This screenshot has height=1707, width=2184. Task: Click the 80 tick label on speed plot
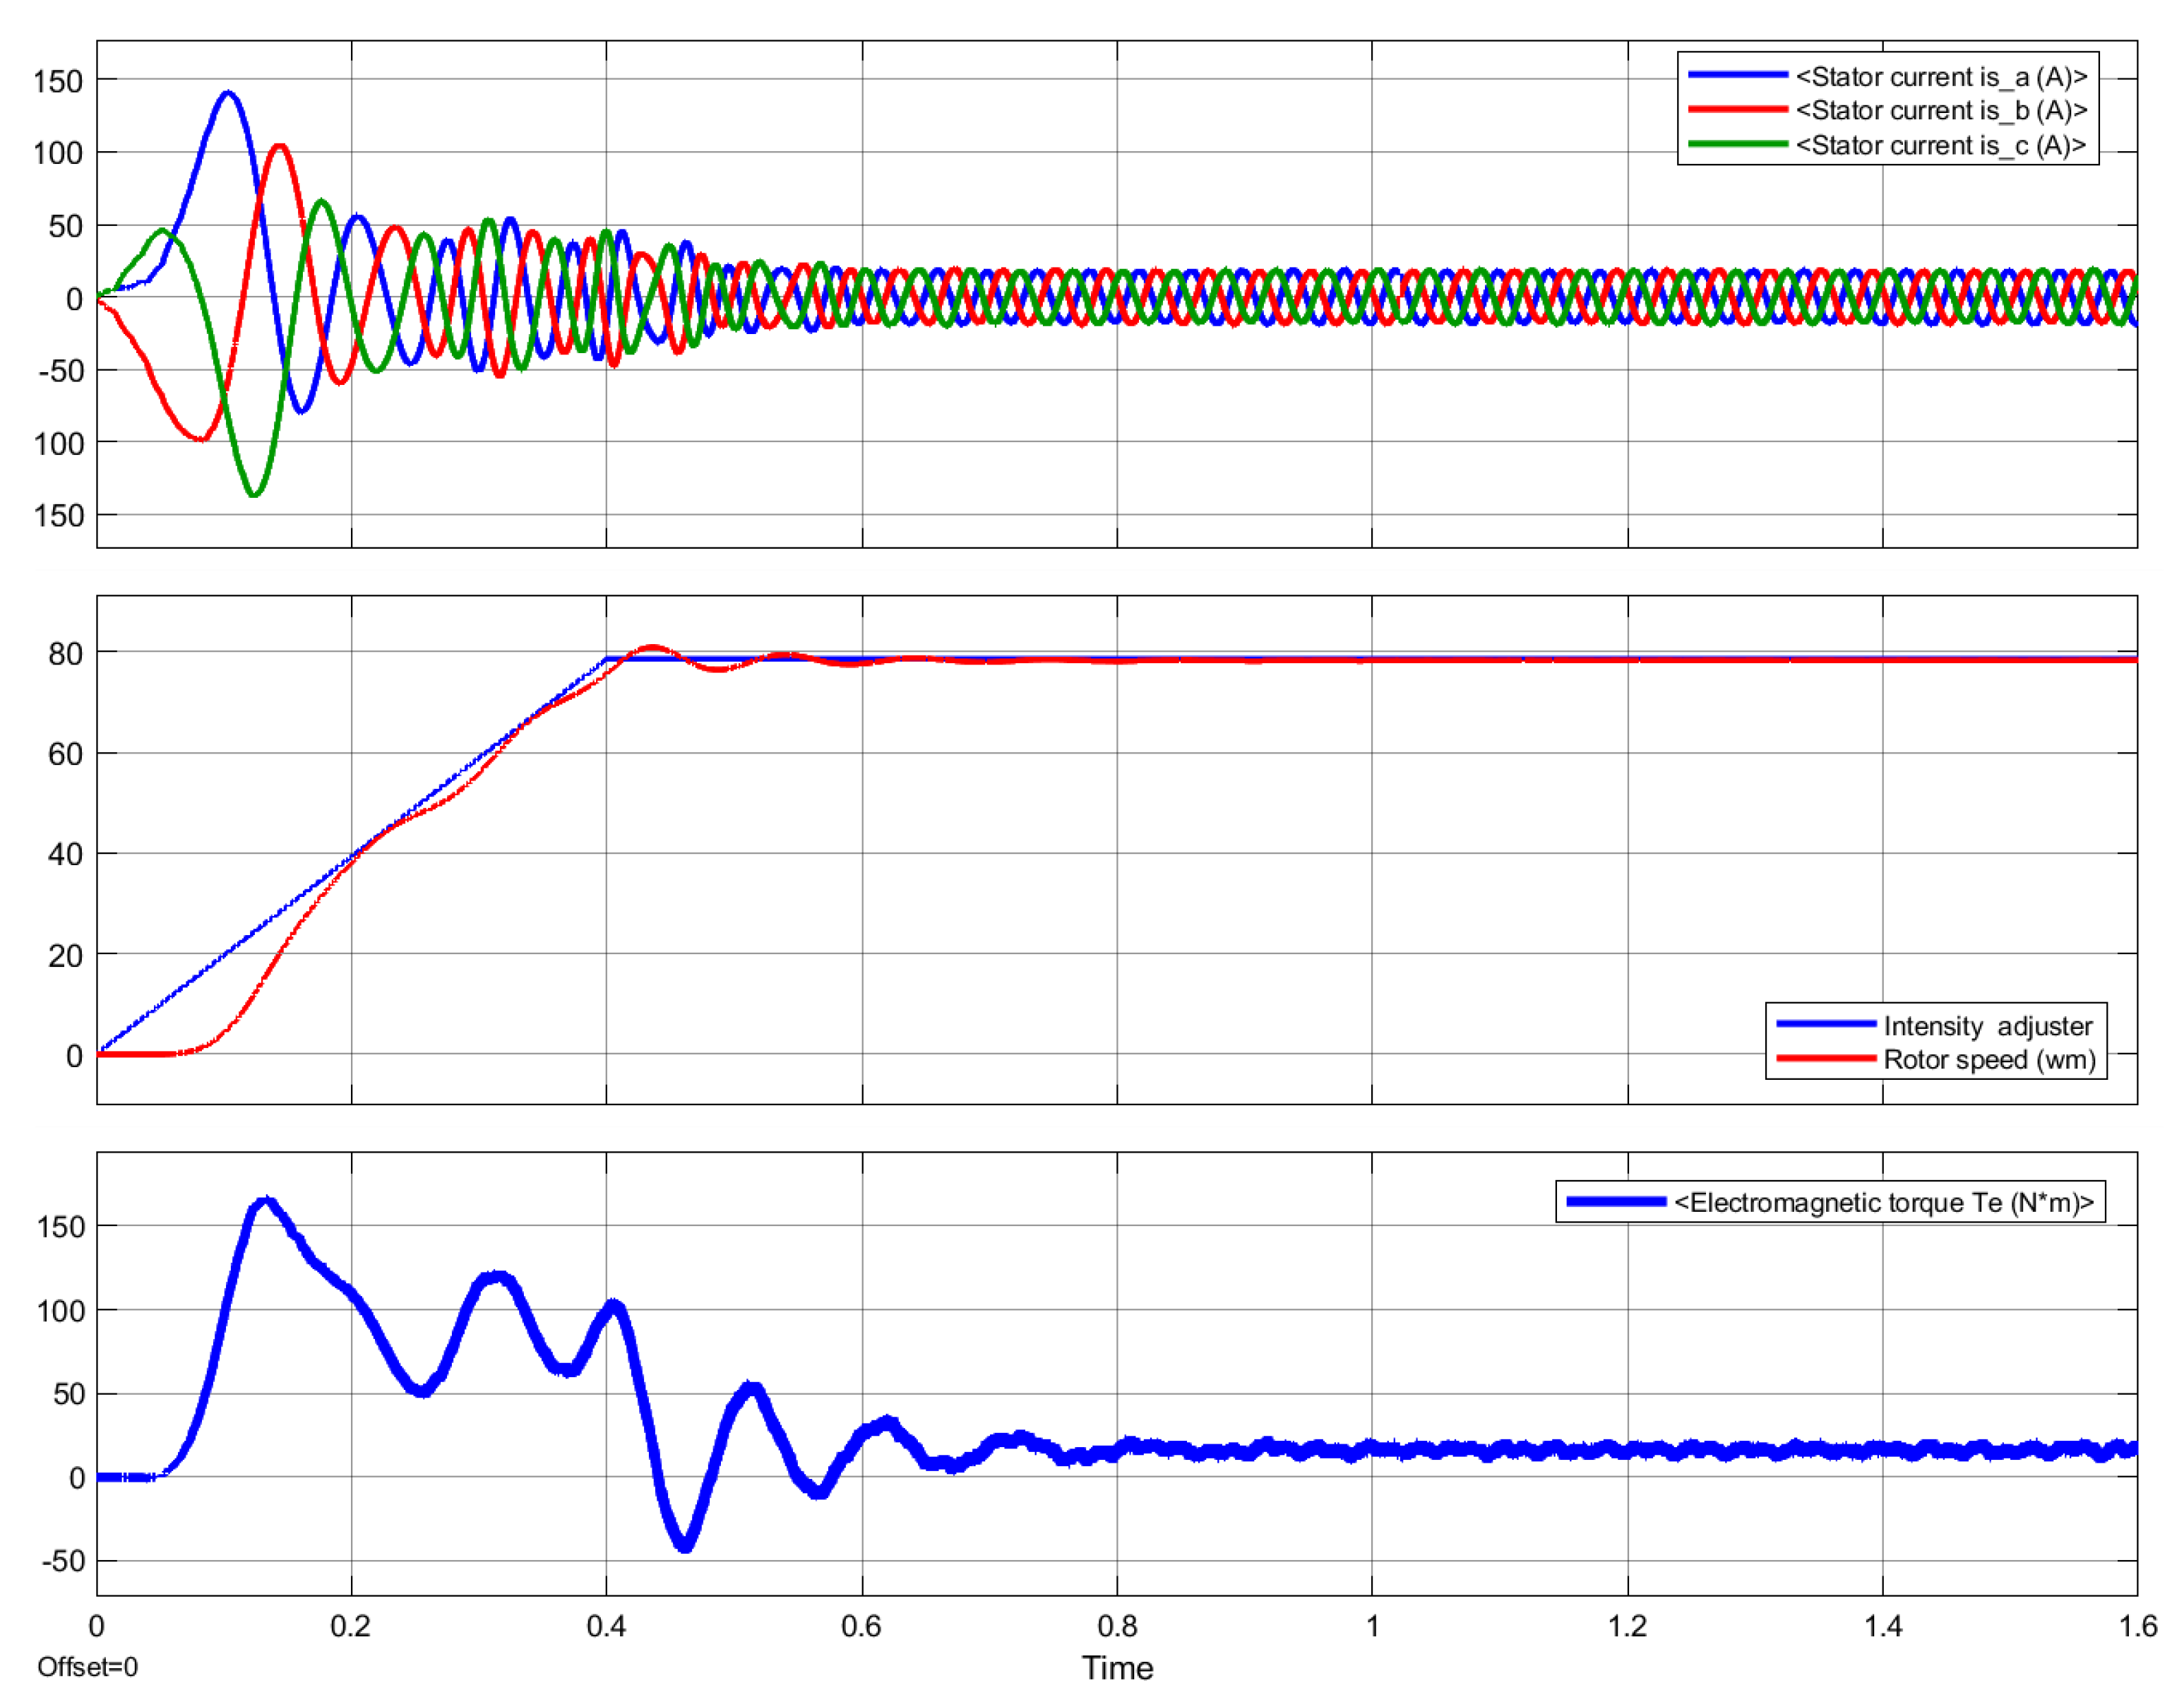(x=65, y=654)
